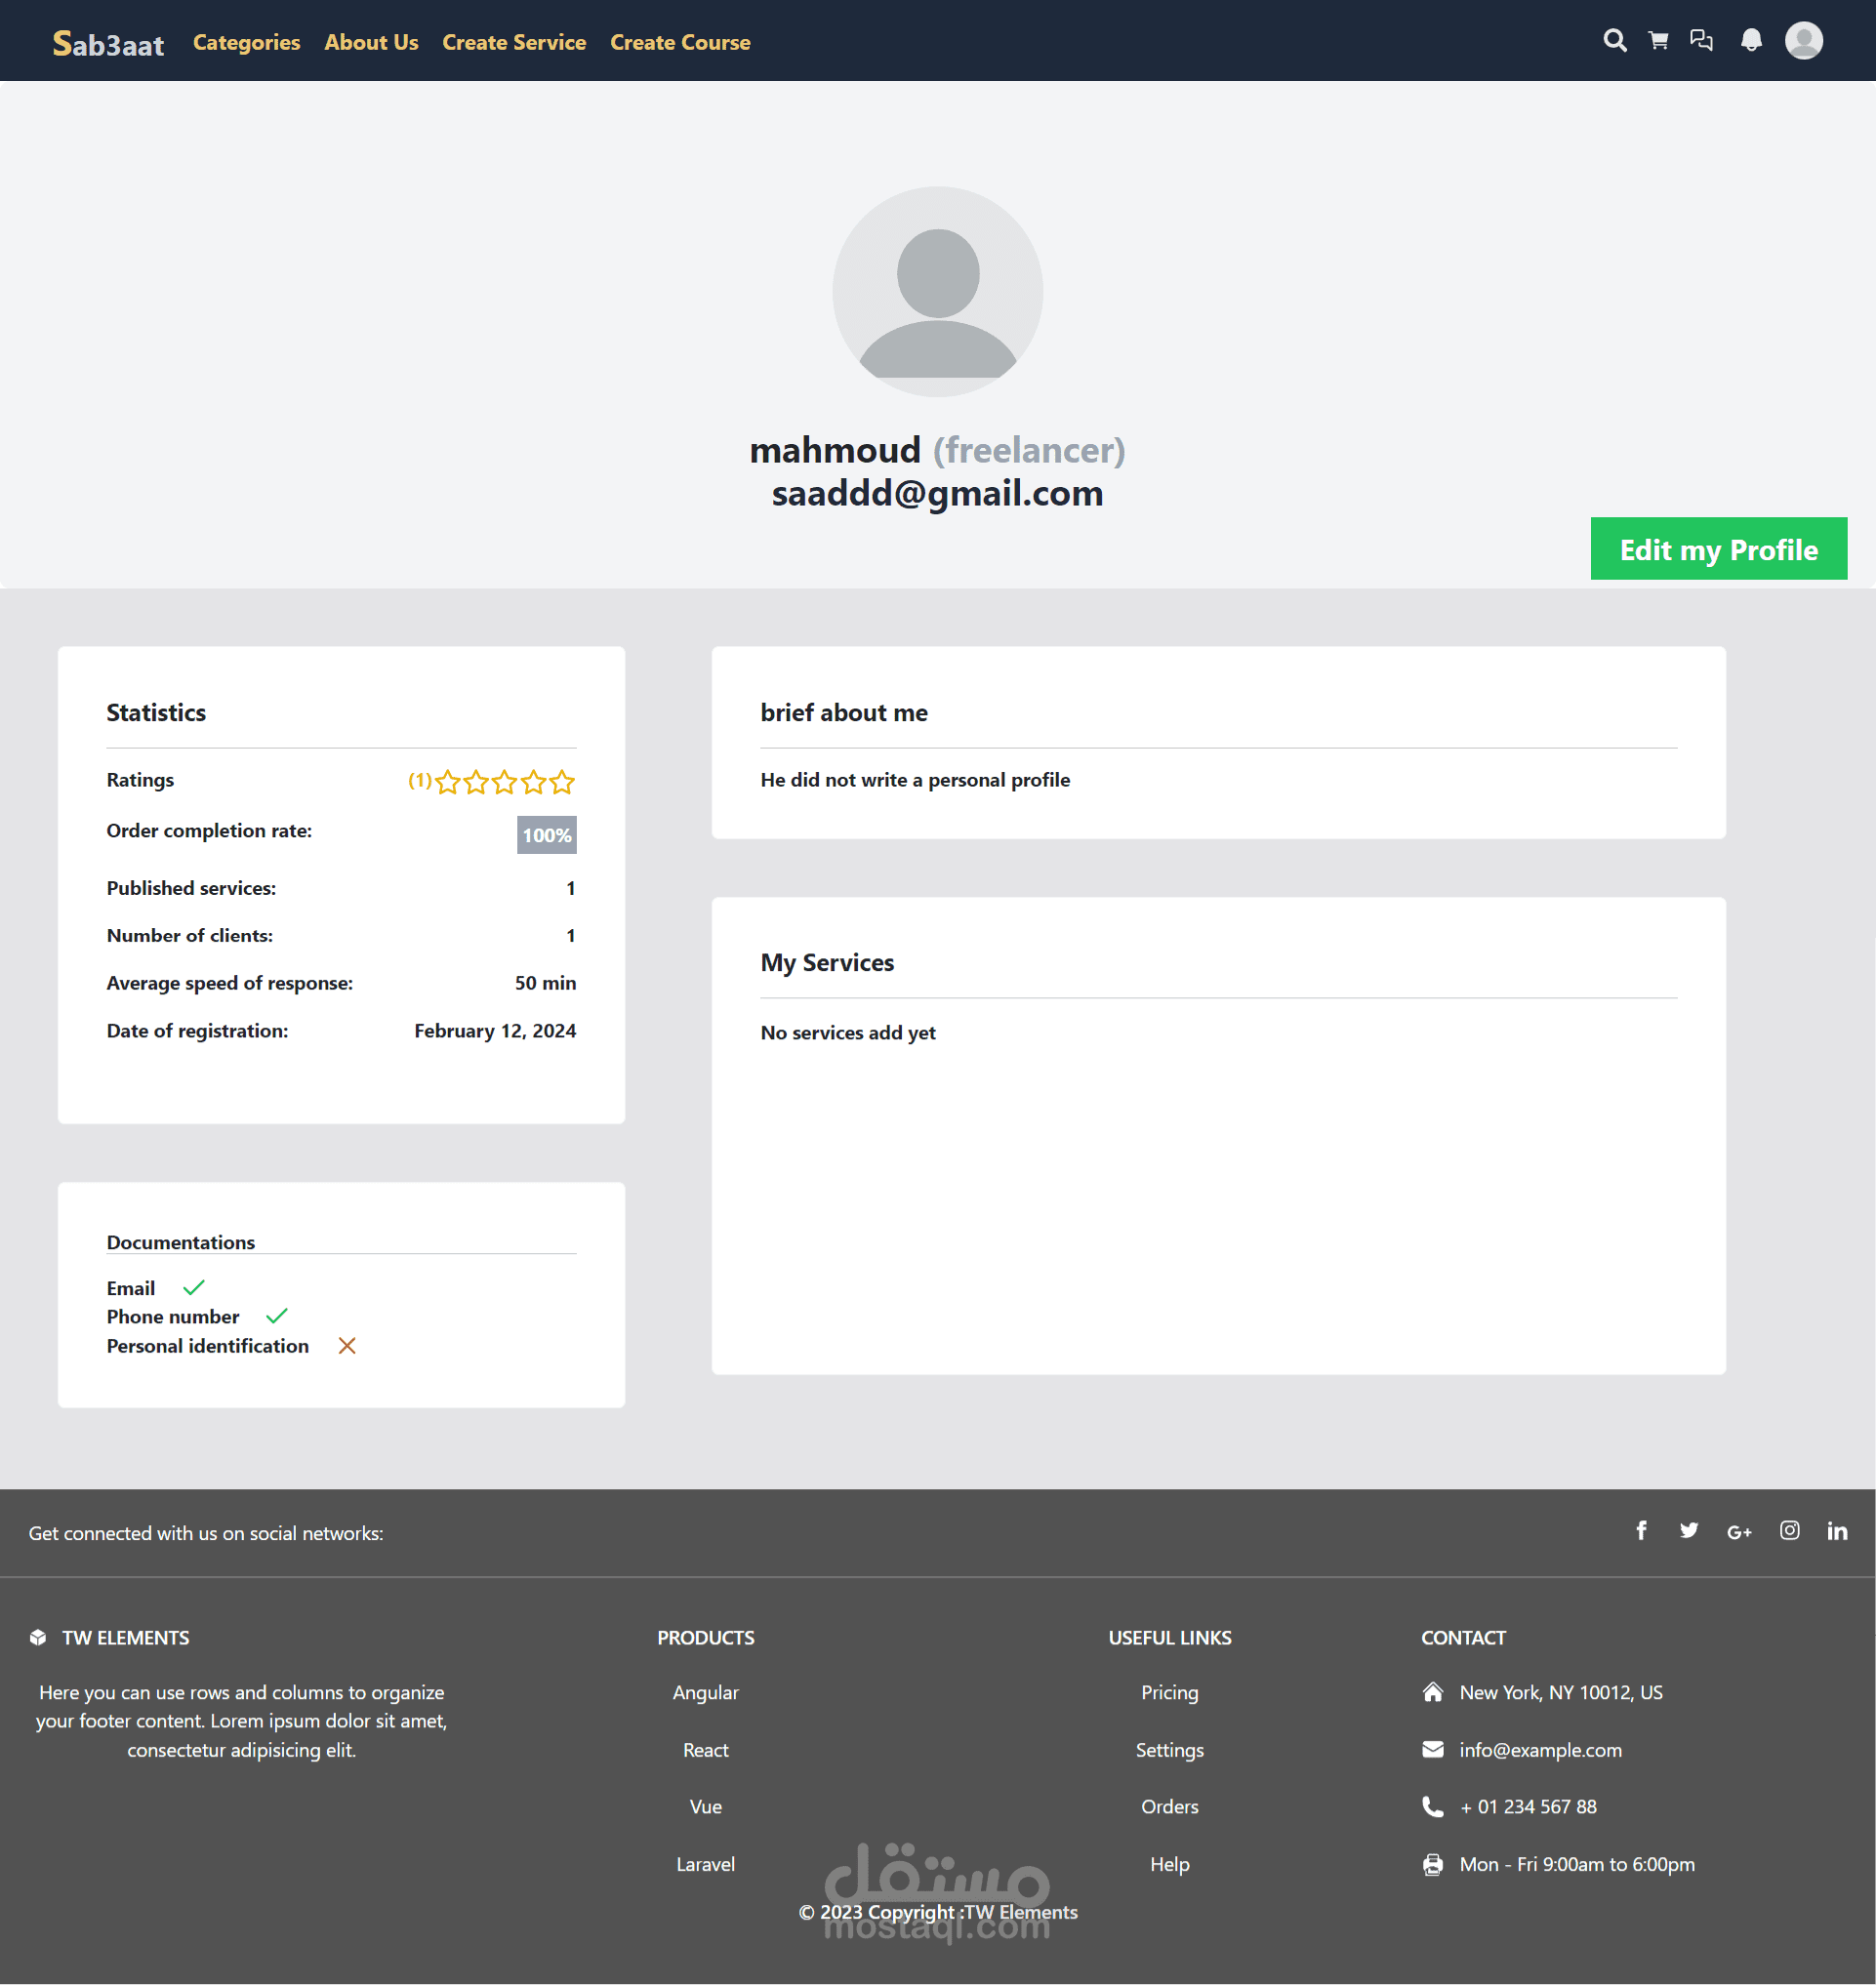Click the search magnifier icon
The width and height of the screenshot is (1876, 1986).
[x=1614, y=40]
